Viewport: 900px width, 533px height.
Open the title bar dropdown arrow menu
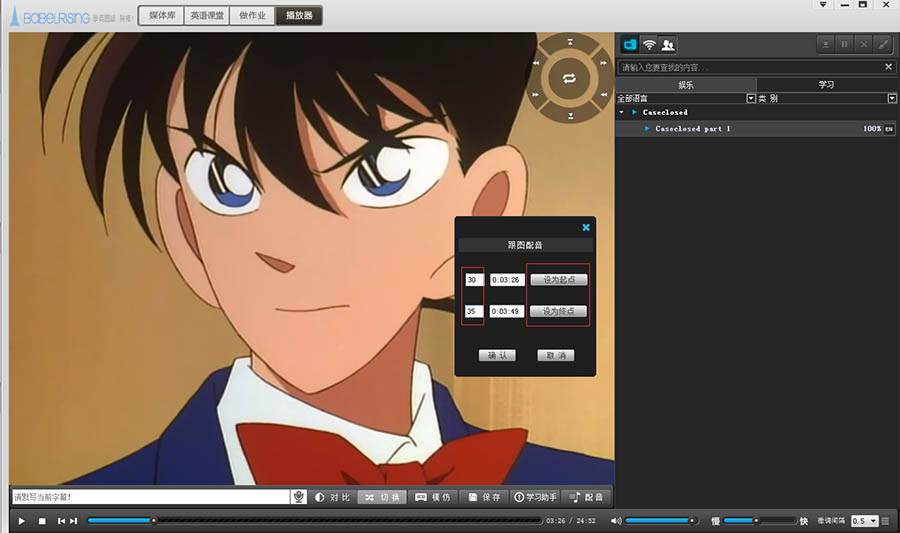point(823,5)
